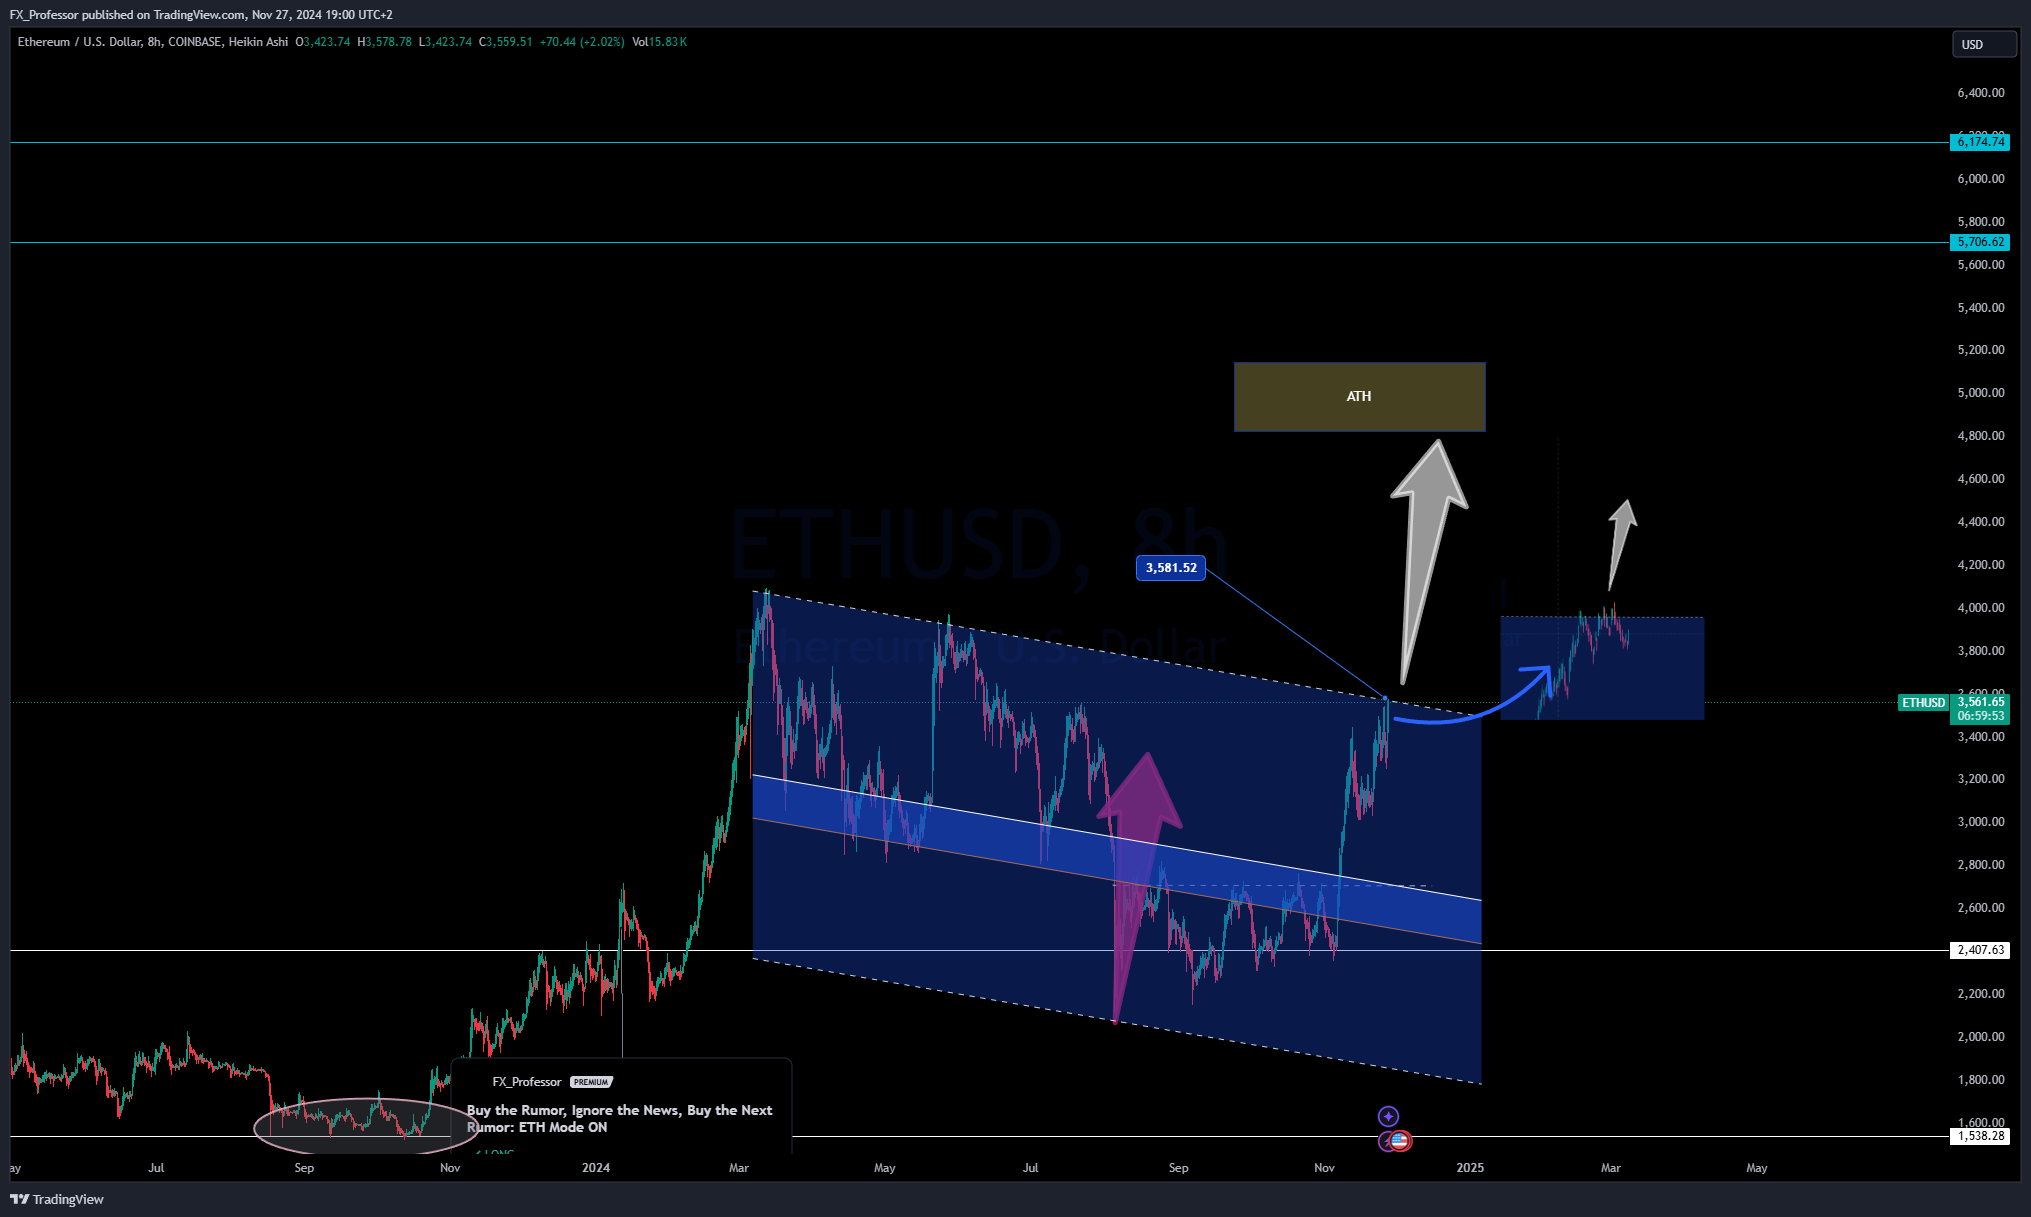Viewport: 2031px width, 1217px height.
Task: Click the 2025 label on the time axis
Action: tap(1470, 1168)
